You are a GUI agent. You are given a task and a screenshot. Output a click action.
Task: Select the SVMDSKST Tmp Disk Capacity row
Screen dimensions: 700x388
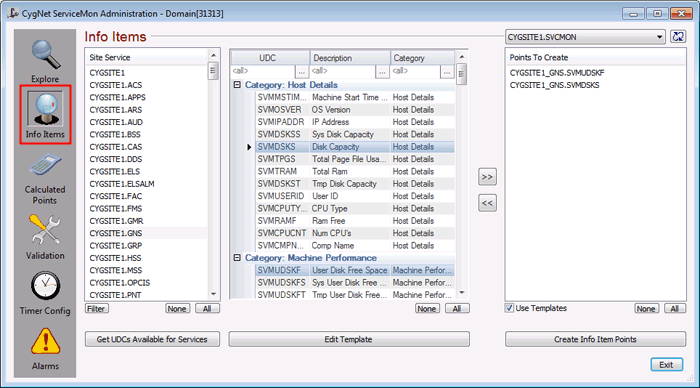click(x=355, y=184)
